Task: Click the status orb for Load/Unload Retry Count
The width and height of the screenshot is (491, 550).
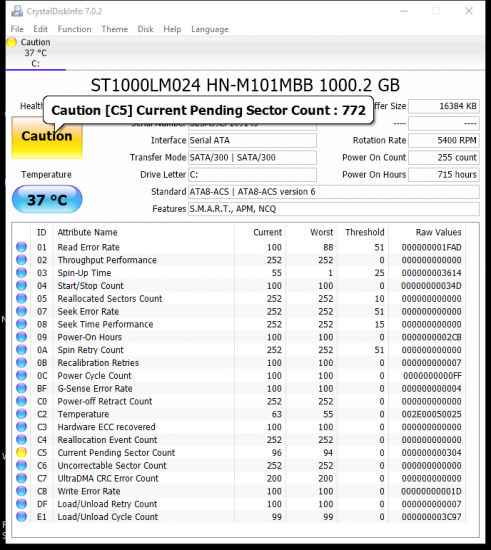Action: click(21, 504)
